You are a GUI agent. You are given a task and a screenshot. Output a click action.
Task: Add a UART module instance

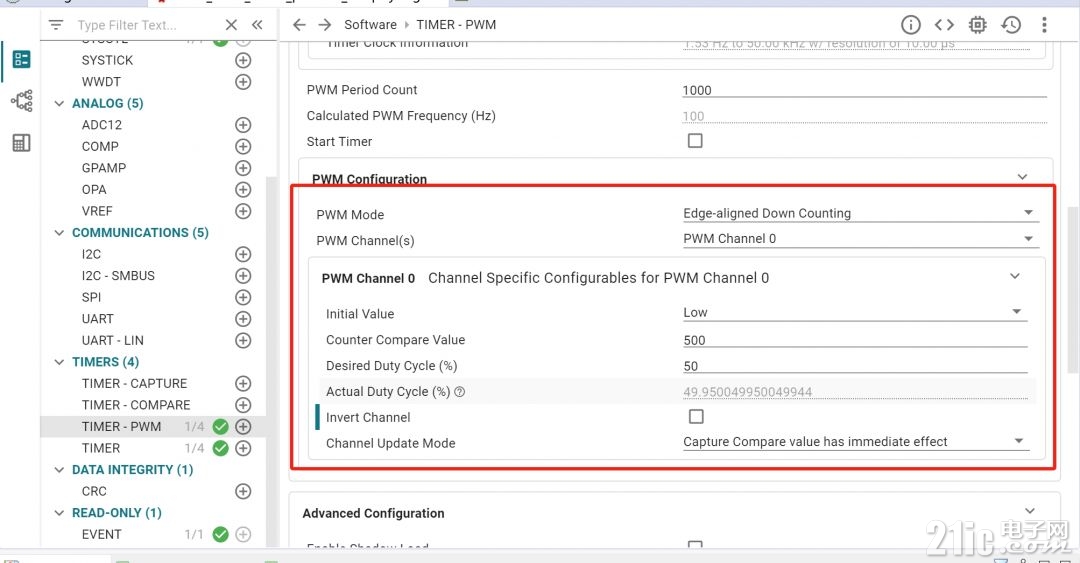tap(243, 319)
